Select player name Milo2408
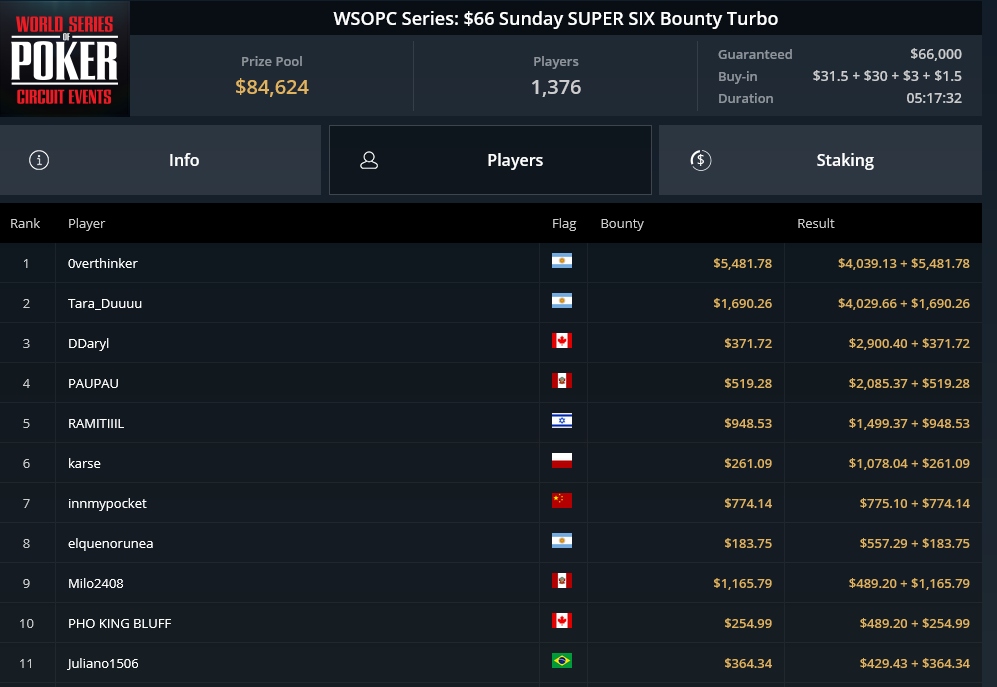This screenshot has height=687, width=997. [95, 583]
